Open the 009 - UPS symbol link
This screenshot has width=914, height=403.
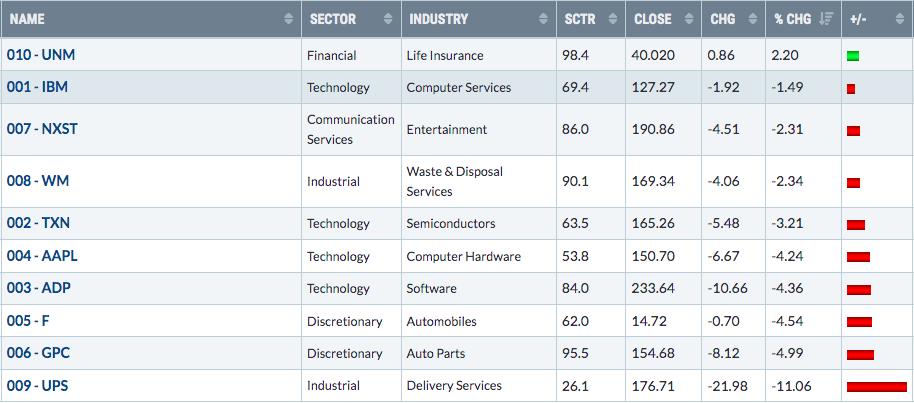coord(38,386)
